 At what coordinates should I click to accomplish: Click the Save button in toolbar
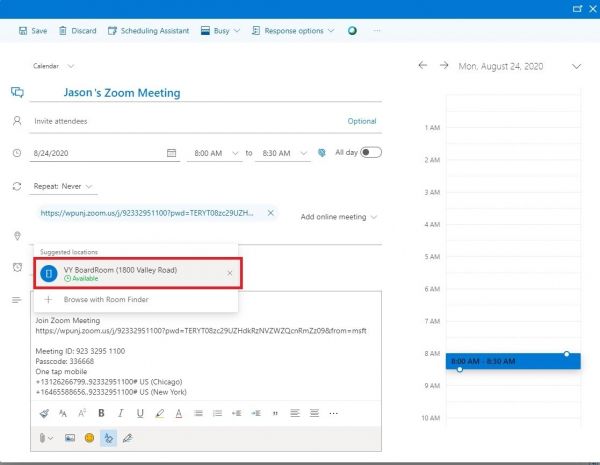[x=33, y=31]
